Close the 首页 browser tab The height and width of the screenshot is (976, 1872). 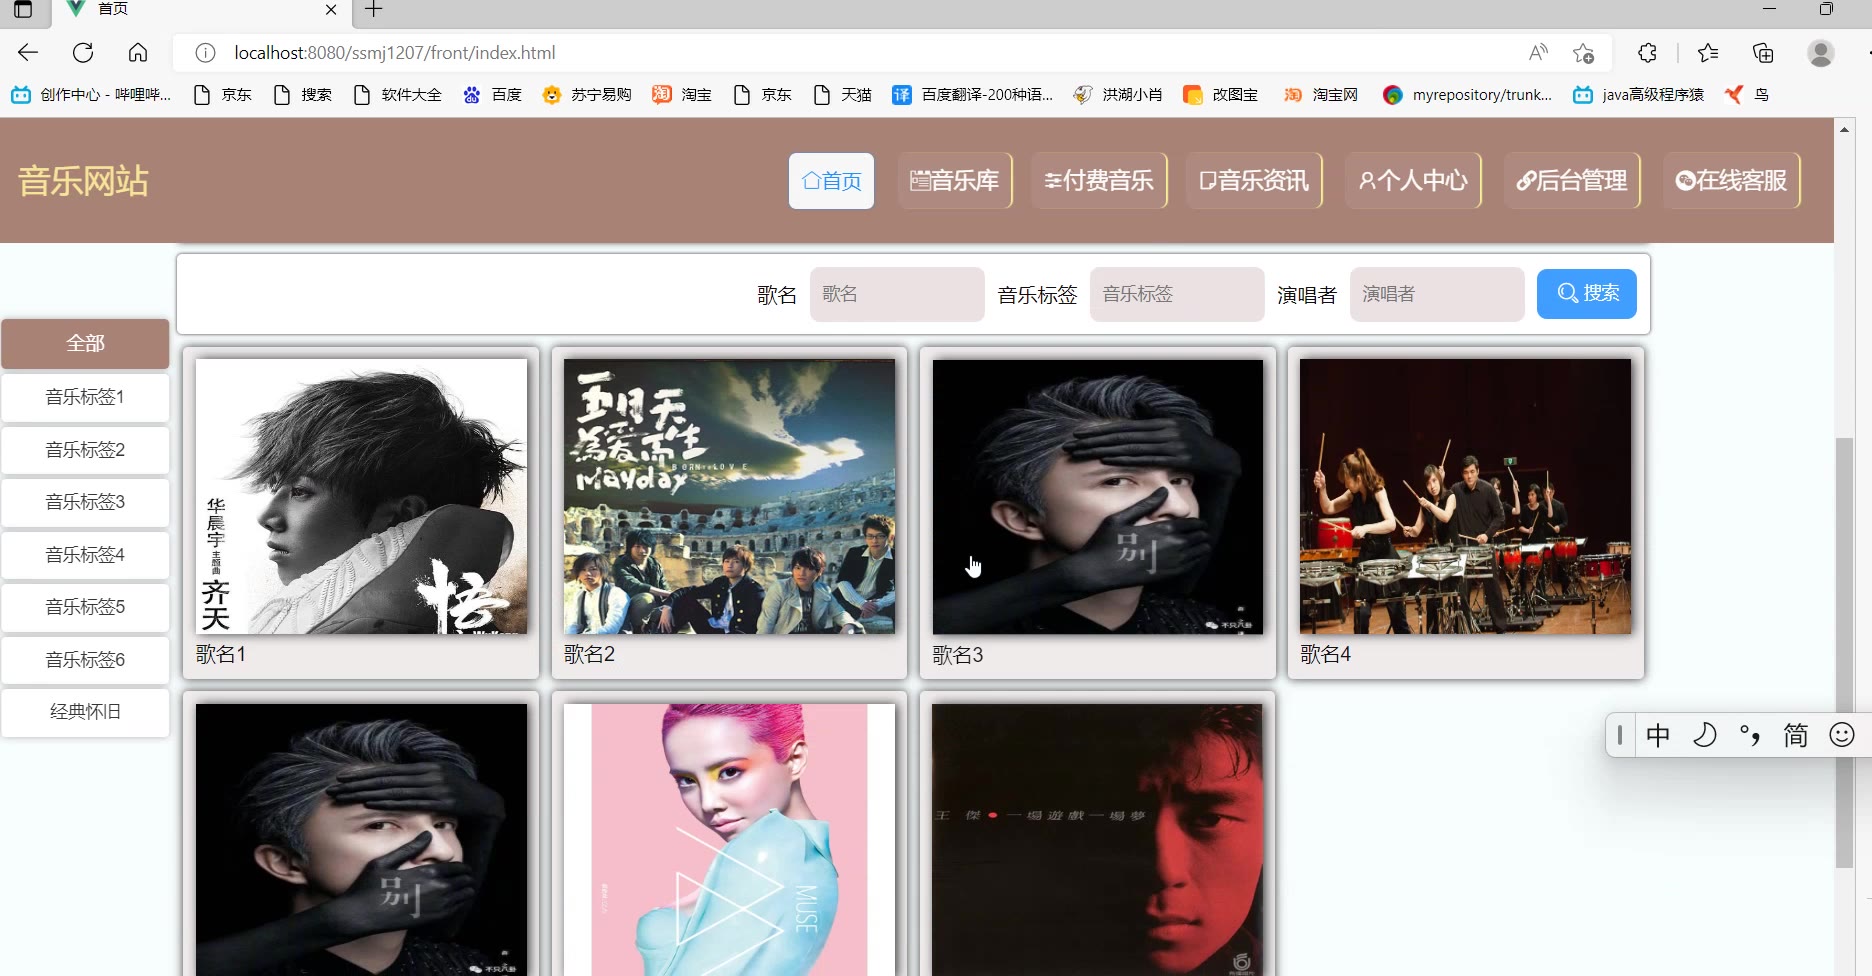click(x=331, y=10)
